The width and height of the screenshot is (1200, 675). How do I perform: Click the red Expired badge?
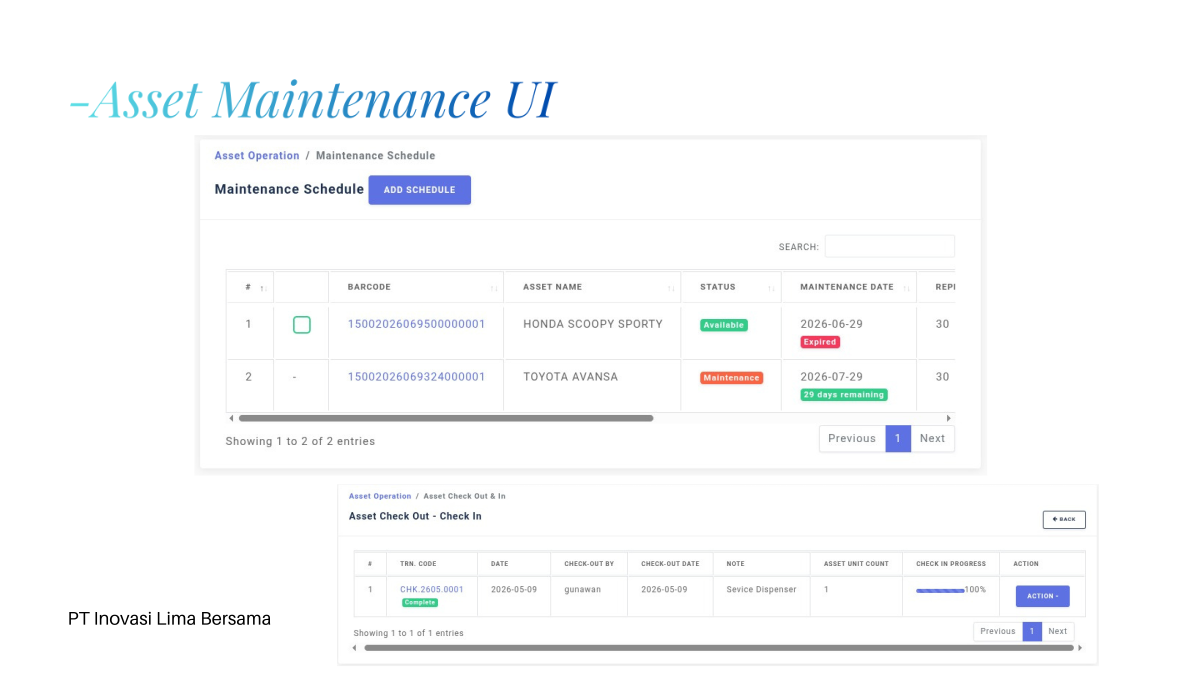click(820, 342)
